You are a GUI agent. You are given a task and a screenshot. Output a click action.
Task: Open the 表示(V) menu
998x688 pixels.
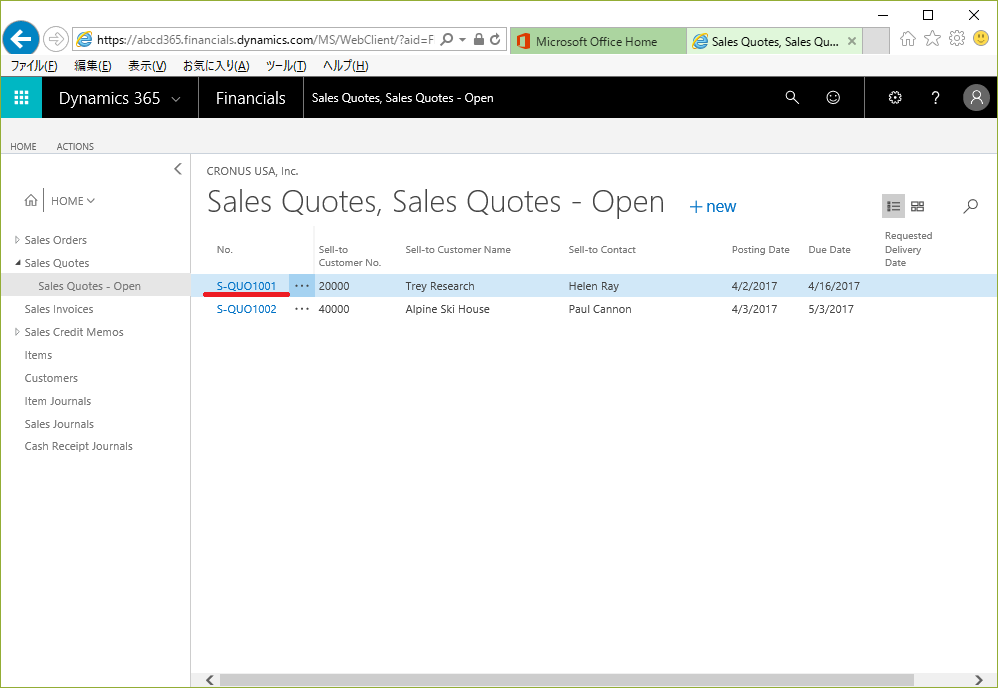[x=147, y=66]
